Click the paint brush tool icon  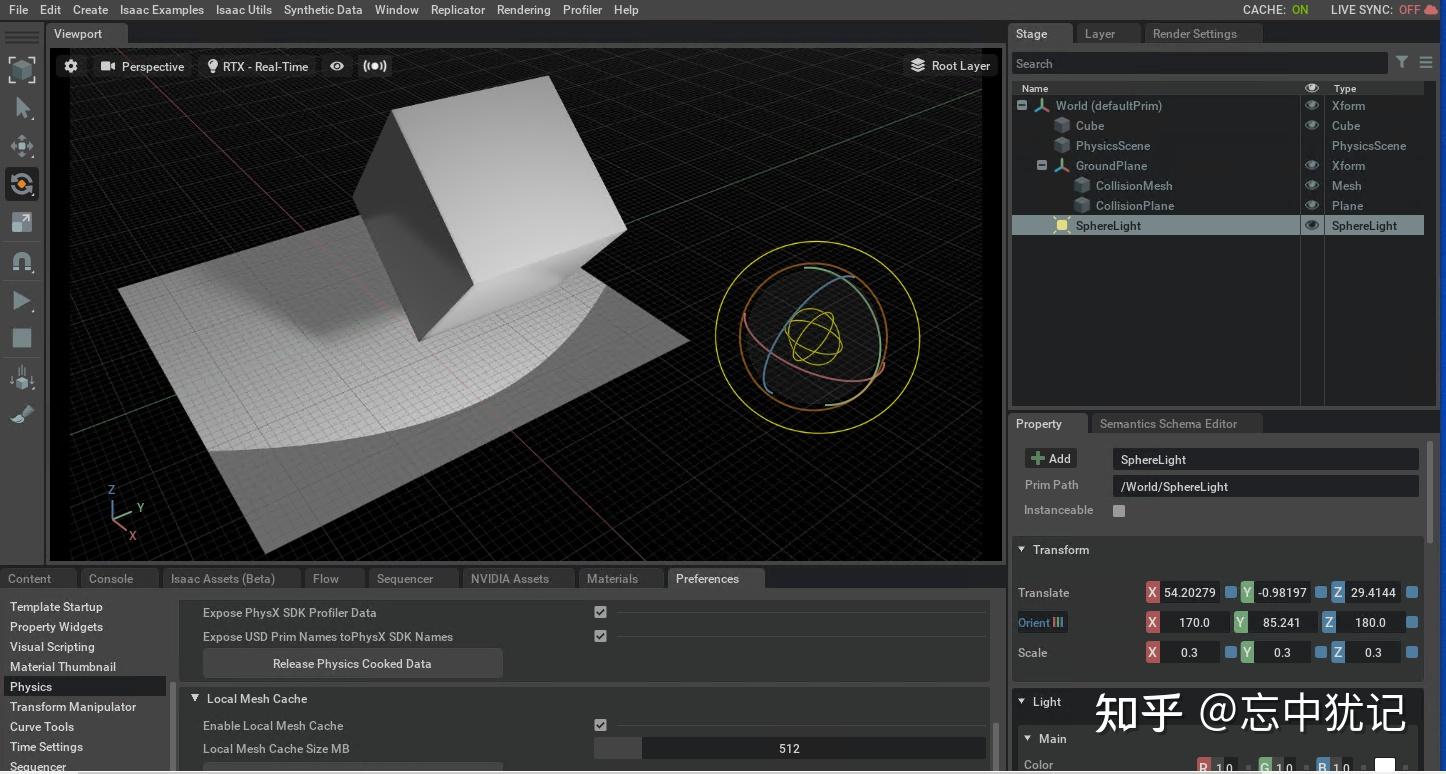pyautogui.click(x=22, y=414)
